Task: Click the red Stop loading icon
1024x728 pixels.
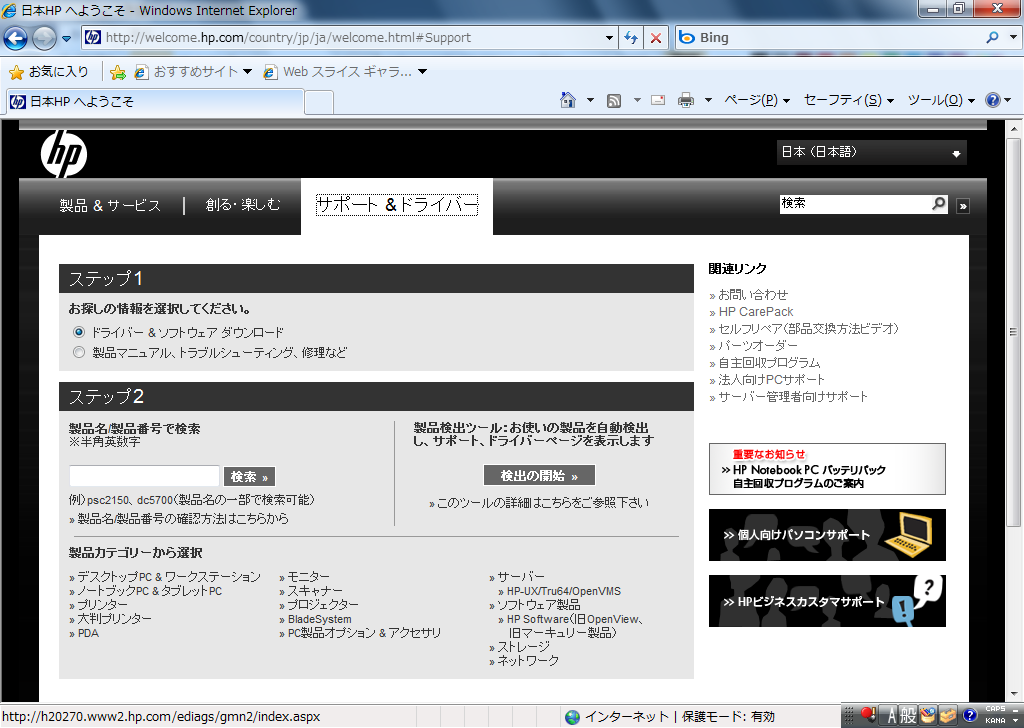Action: [656, 38]
